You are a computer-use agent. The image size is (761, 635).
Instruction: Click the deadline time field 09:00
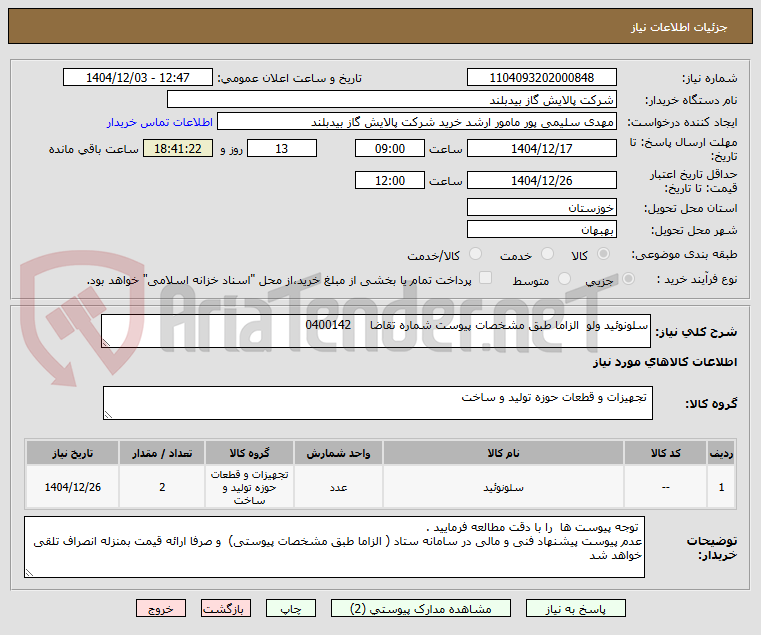[x=390, y=148]
